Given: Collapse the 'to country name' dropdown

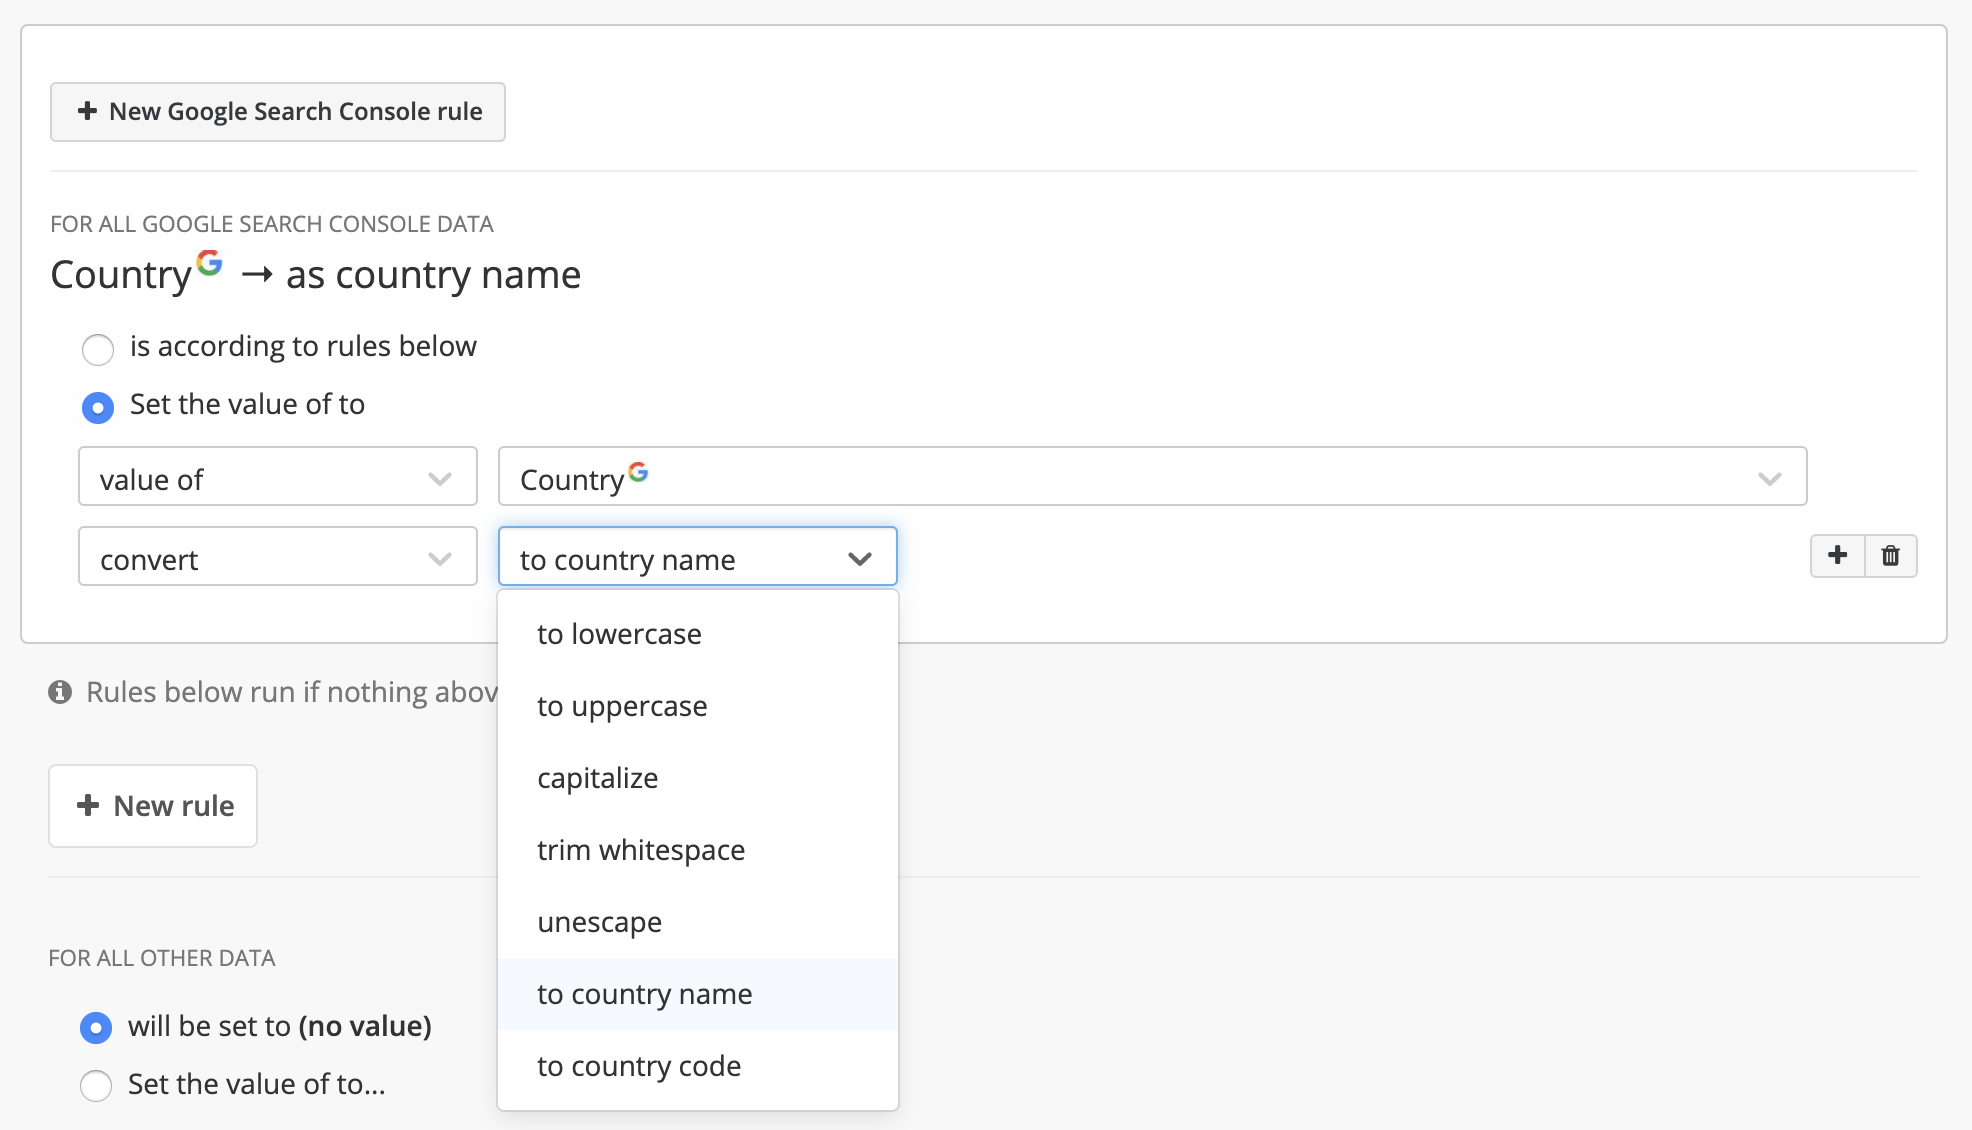Looking at the screenshot, I should coord(697,557).
